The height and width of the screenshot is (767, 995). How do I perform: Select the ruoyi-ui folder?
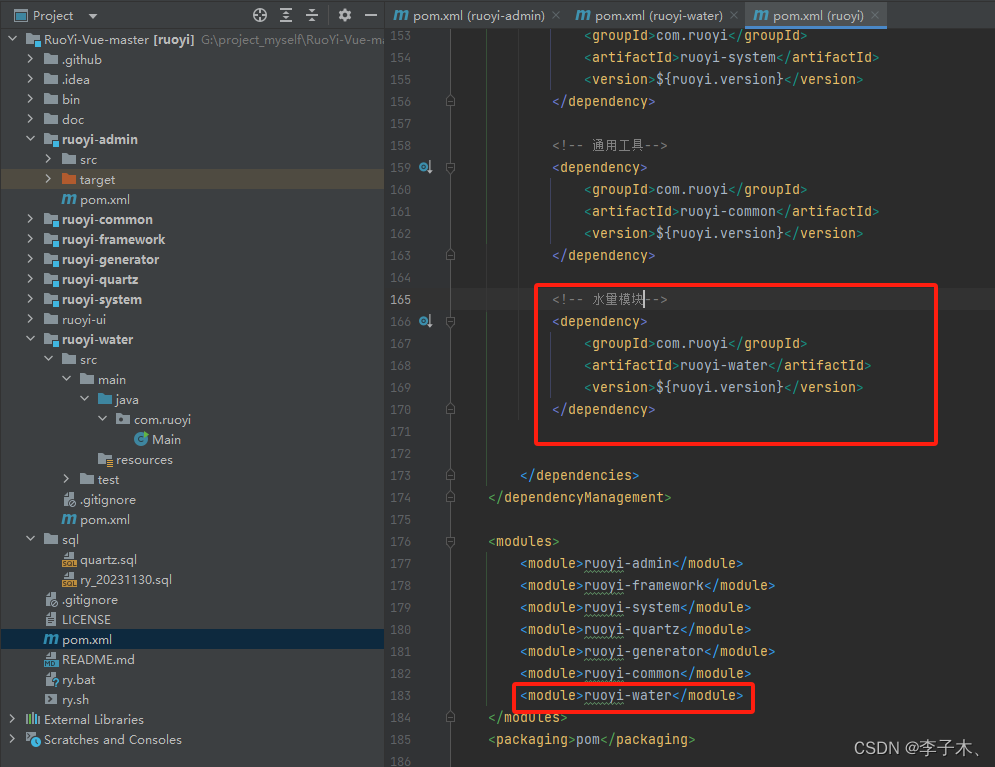pyautogui.click(x=84, y=319)
